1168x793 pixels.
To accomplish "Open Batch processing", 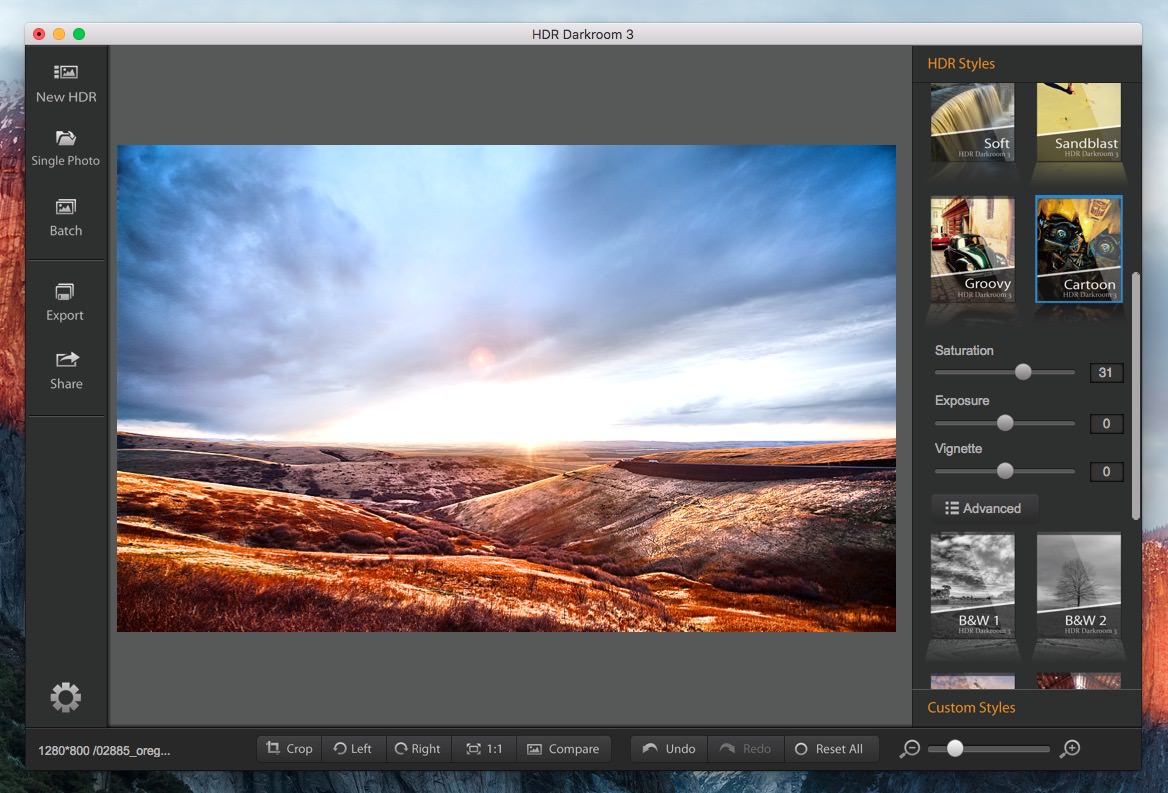I will pos(66,208).
